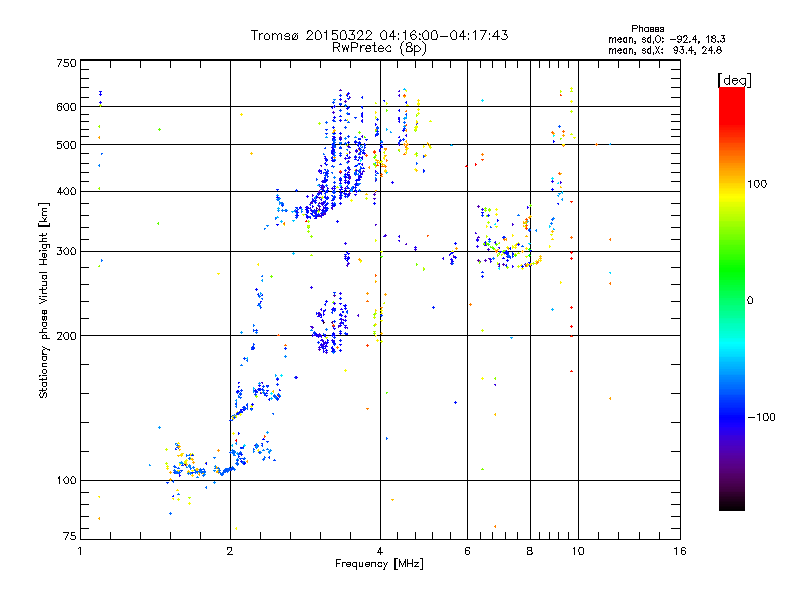
Task: Click the x-axis tick label '1'
Action: [x=80, y=551]
